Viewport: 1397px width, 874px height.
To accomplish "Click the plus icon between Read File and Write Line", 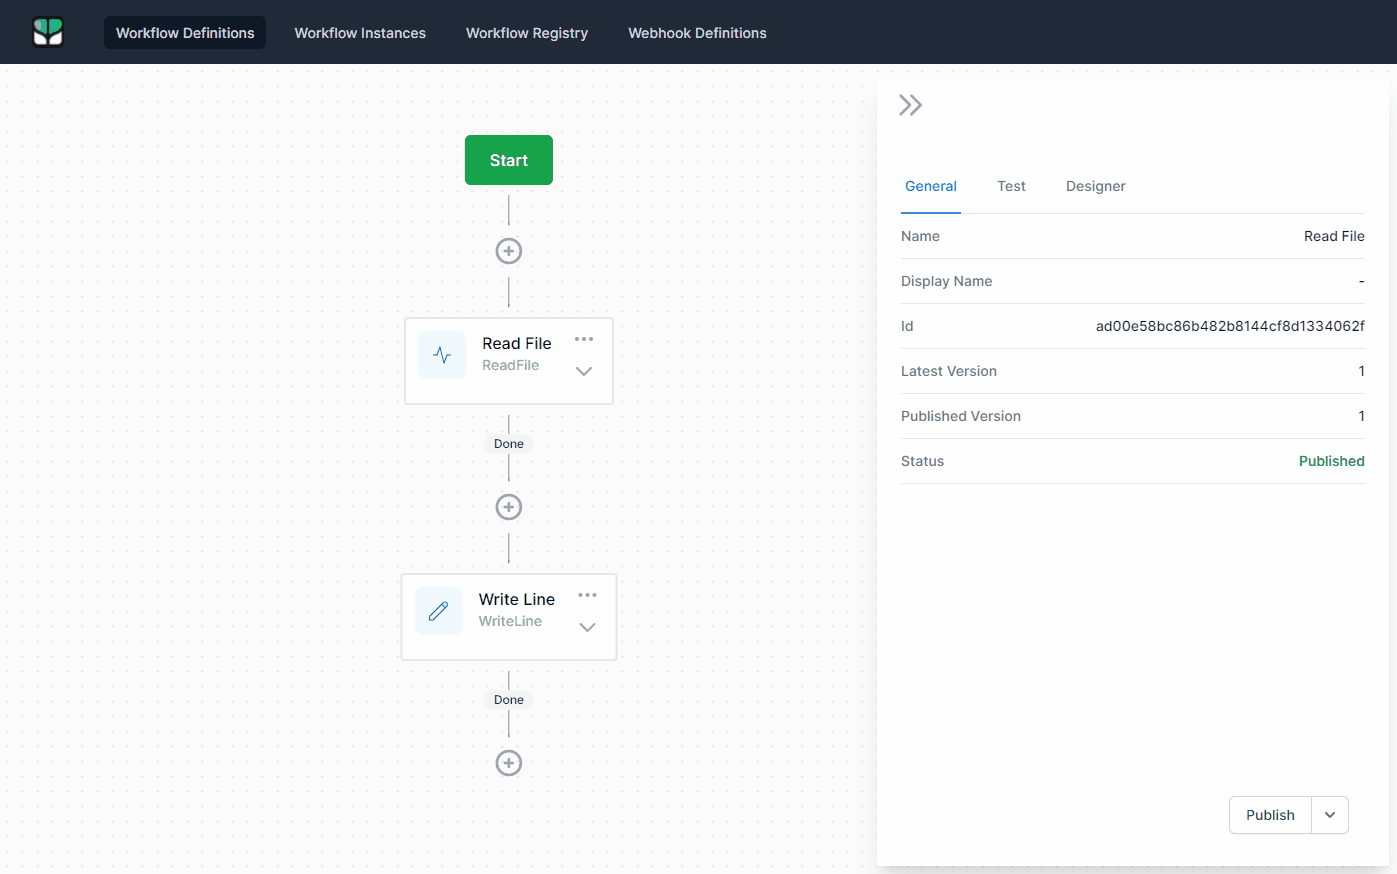I will click(x=509, y=507).
